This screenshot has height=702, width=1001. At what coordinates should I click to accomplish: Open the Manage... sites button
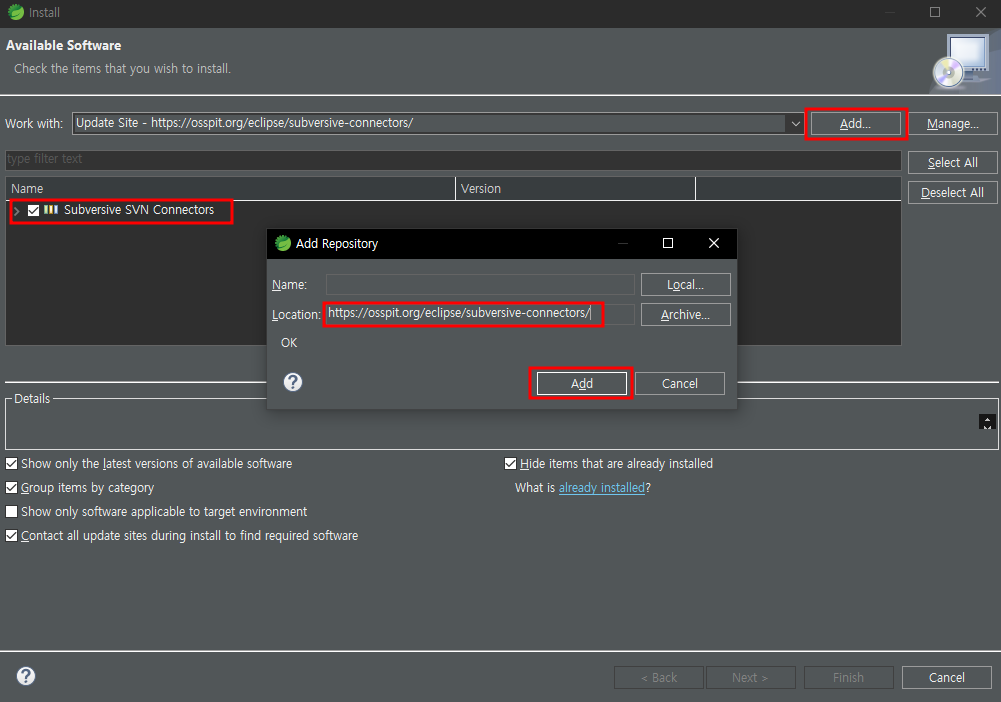coord(952,124)
